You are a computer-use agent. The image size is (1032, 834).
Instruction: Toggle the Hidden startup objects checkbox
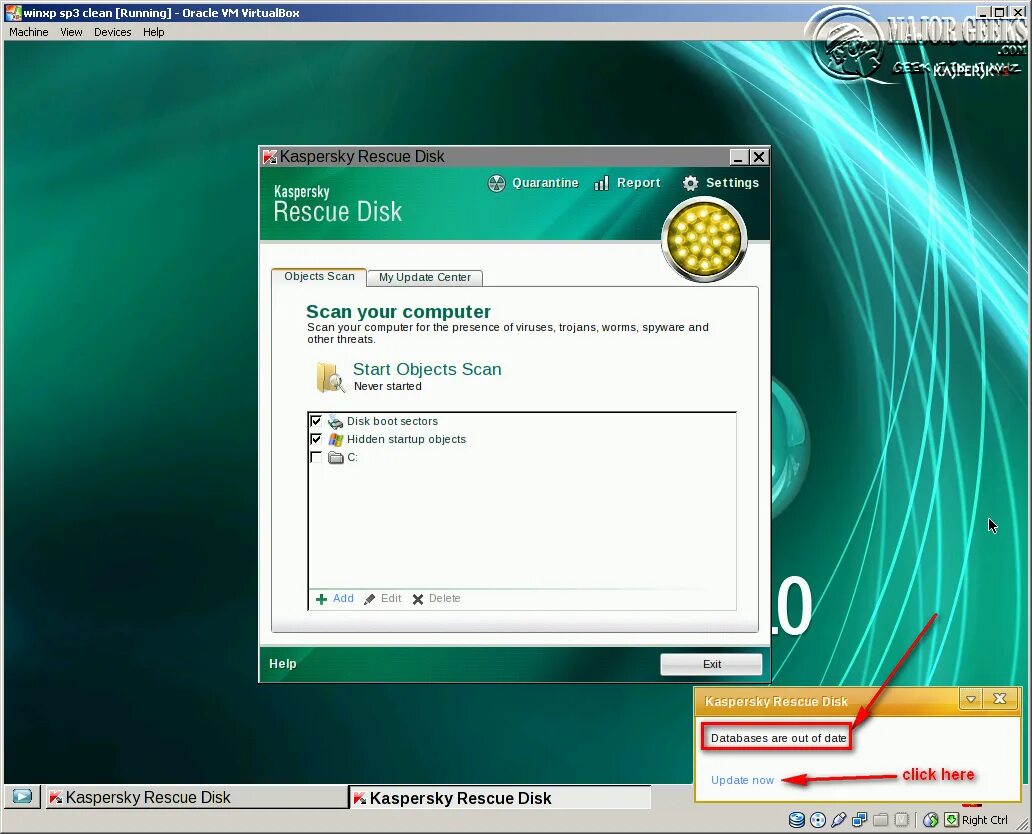click(316, 438)
